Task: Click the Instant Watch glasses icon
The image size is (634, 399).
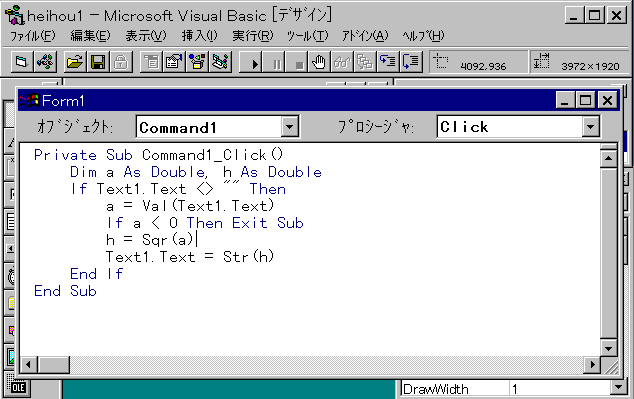Action: tap(342, 62)
